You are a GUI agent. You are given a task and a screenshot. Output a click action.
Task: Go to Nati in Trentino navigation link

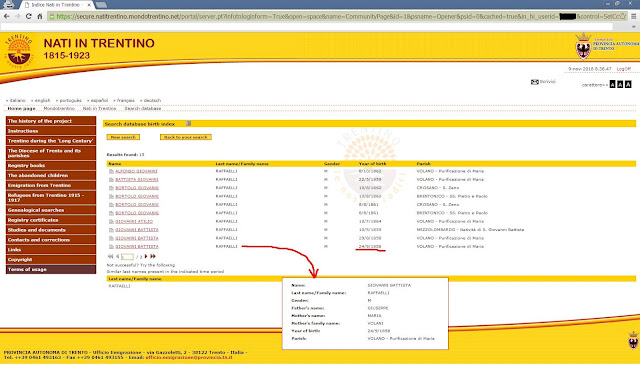pos(100,109)
